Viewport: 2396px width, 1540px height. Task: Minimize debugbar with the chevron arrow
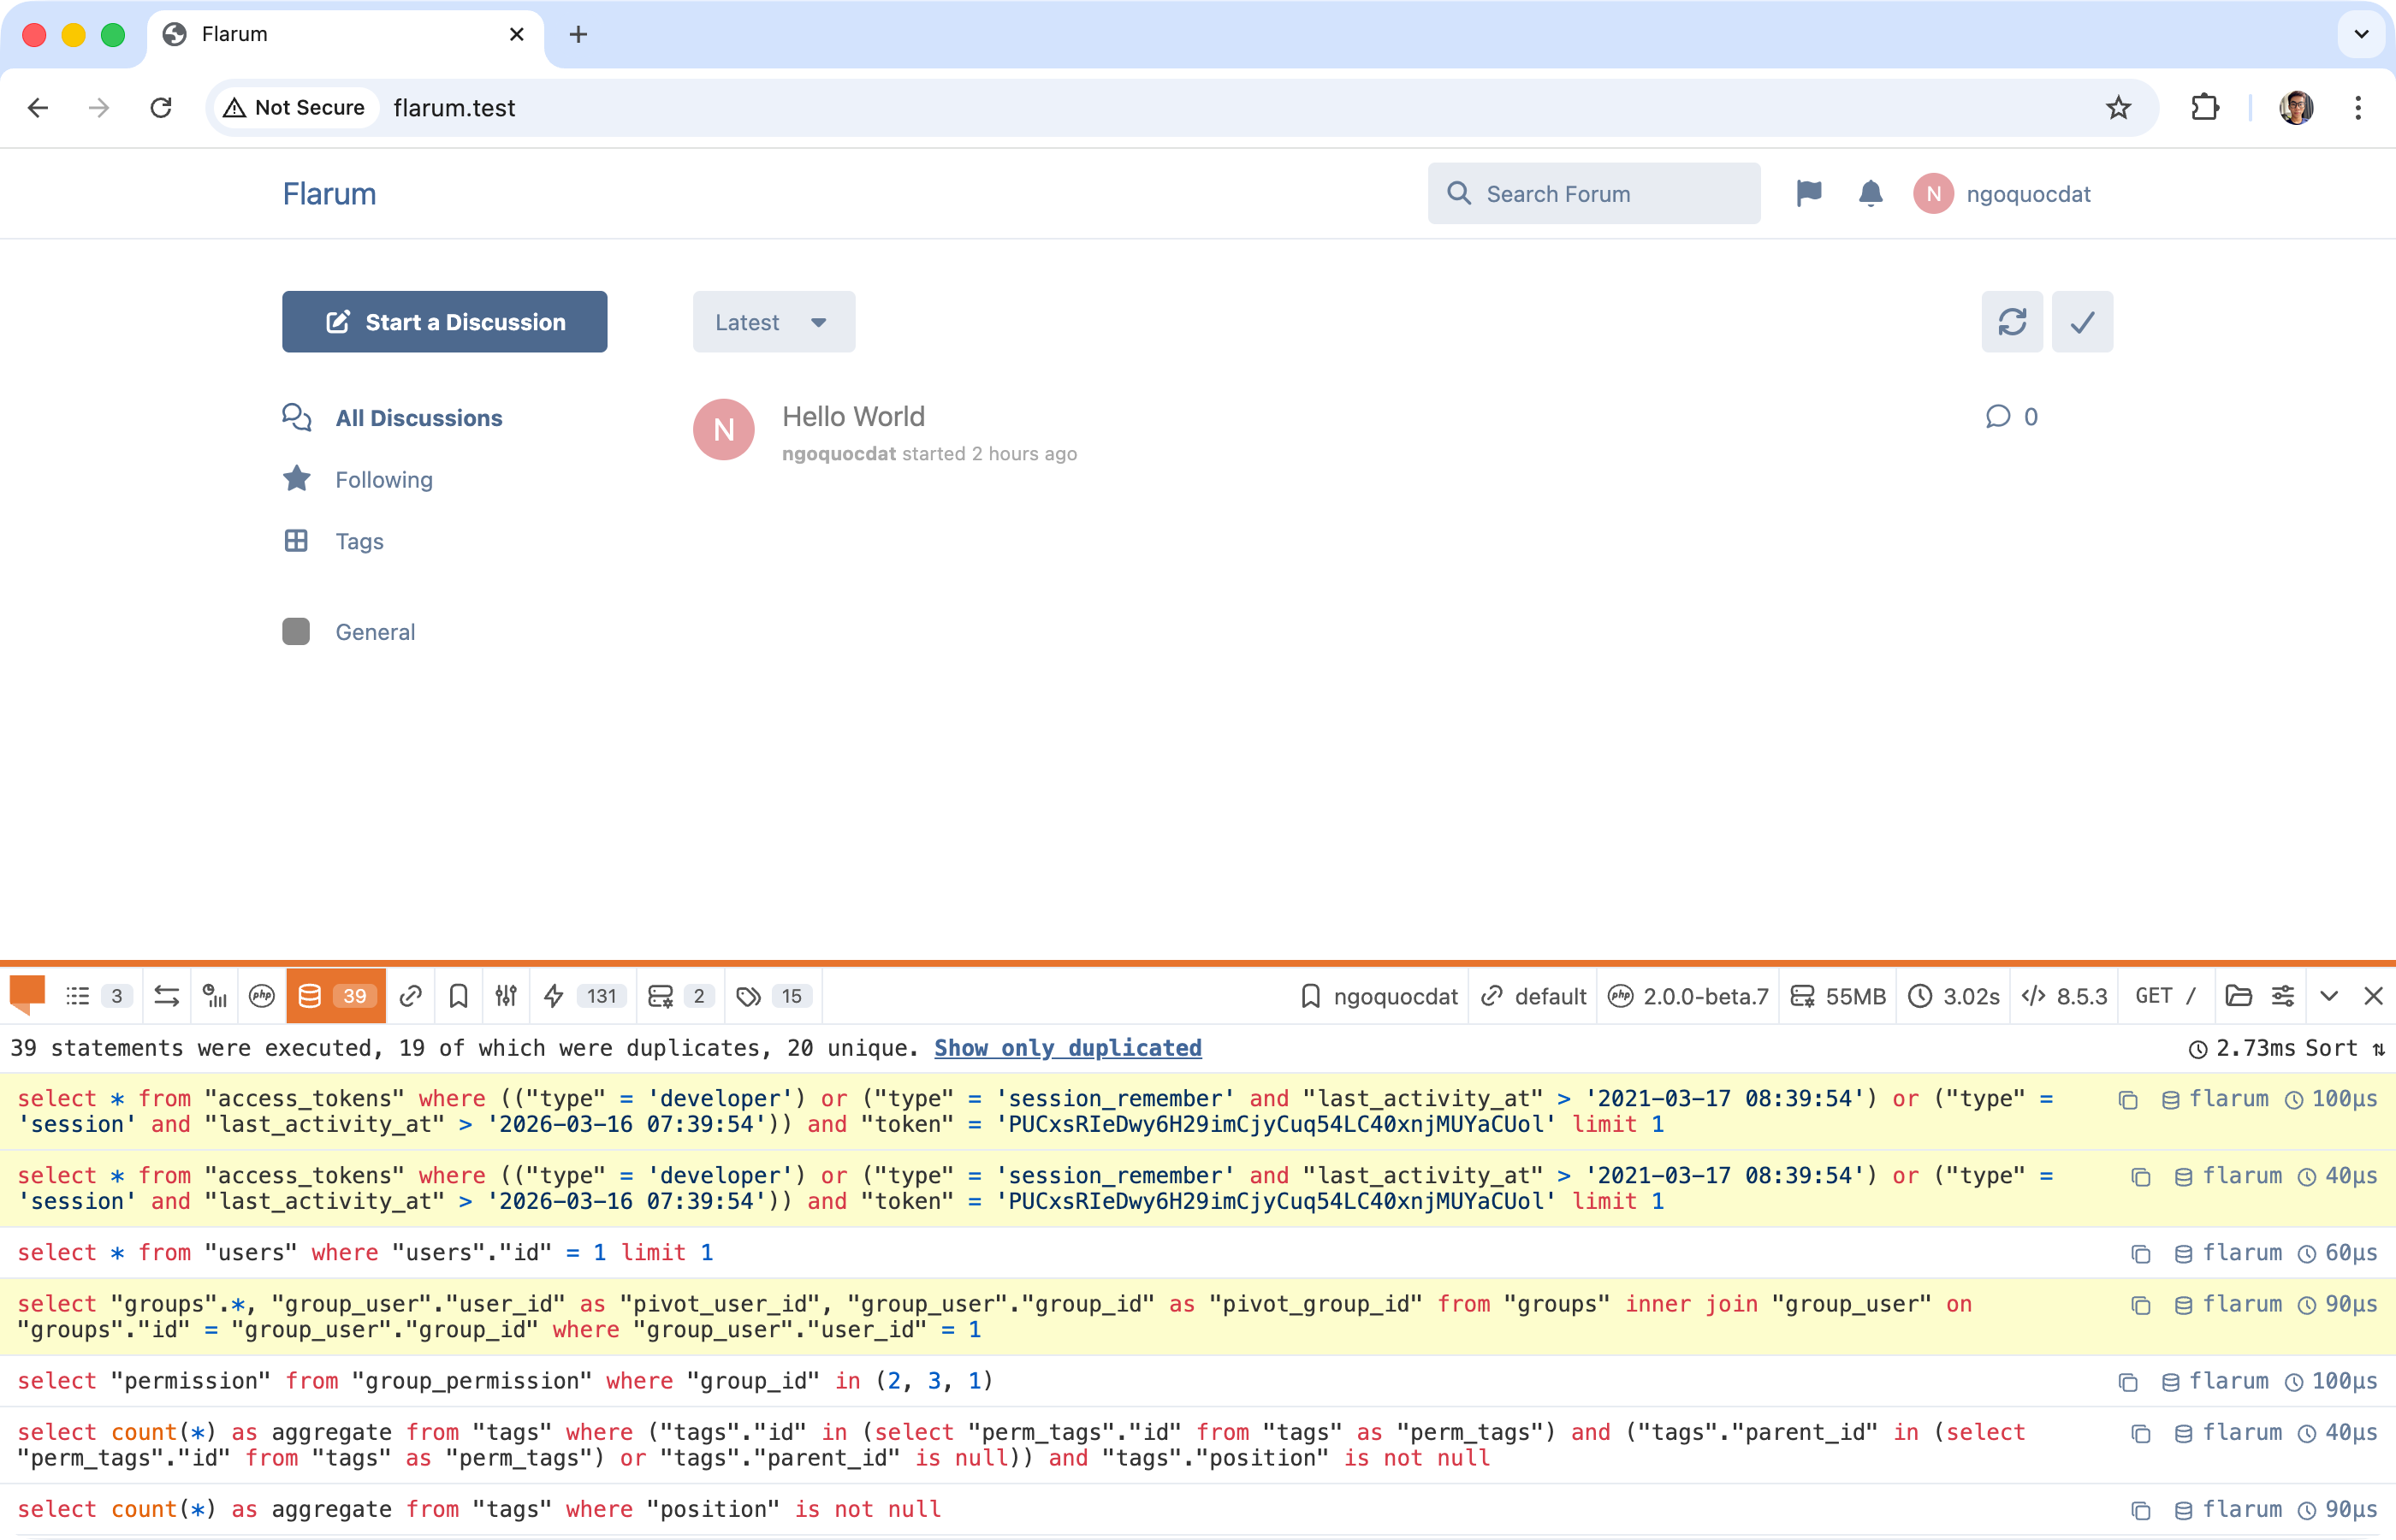pyautogui.click(x=2329, y=996)
